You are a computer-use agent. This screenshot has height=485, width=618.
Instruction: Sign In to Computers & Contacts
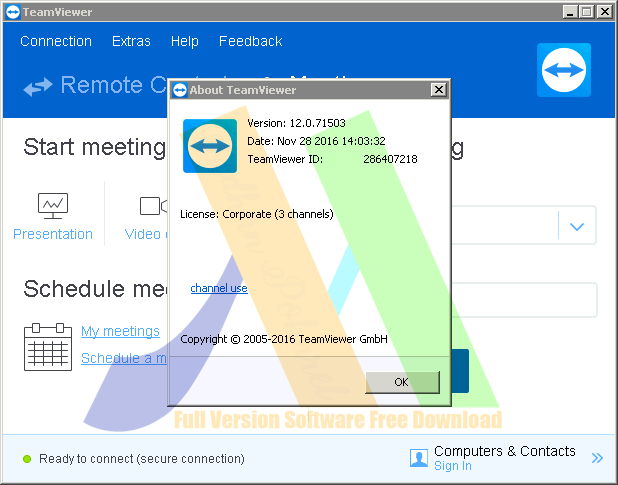click(452, 466)
